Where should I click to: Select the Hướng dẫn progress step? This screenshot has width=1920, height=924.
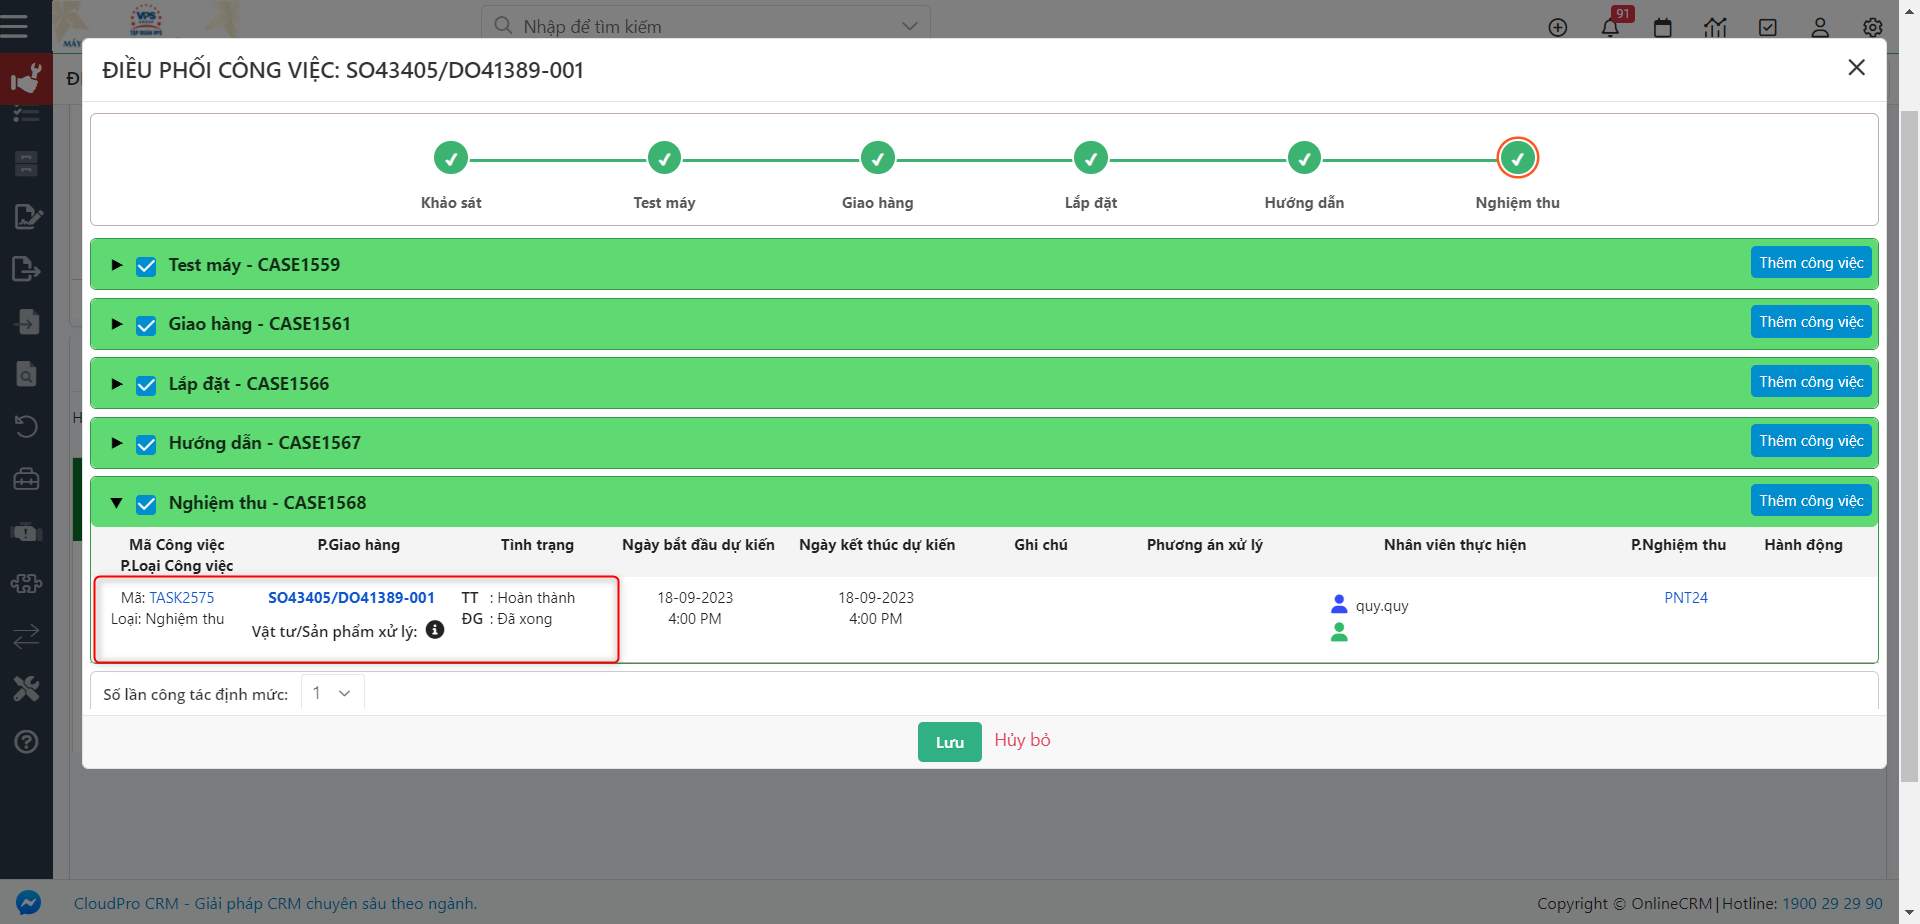tap(1304, 158)
